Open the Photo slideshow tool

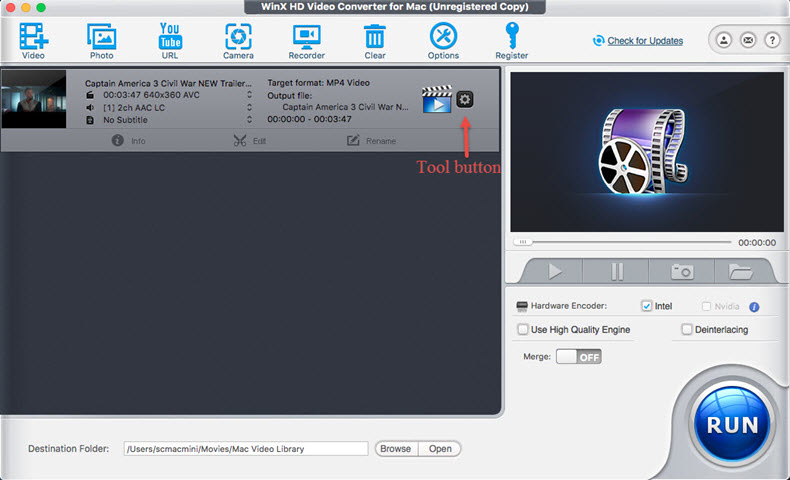point(102,41)
